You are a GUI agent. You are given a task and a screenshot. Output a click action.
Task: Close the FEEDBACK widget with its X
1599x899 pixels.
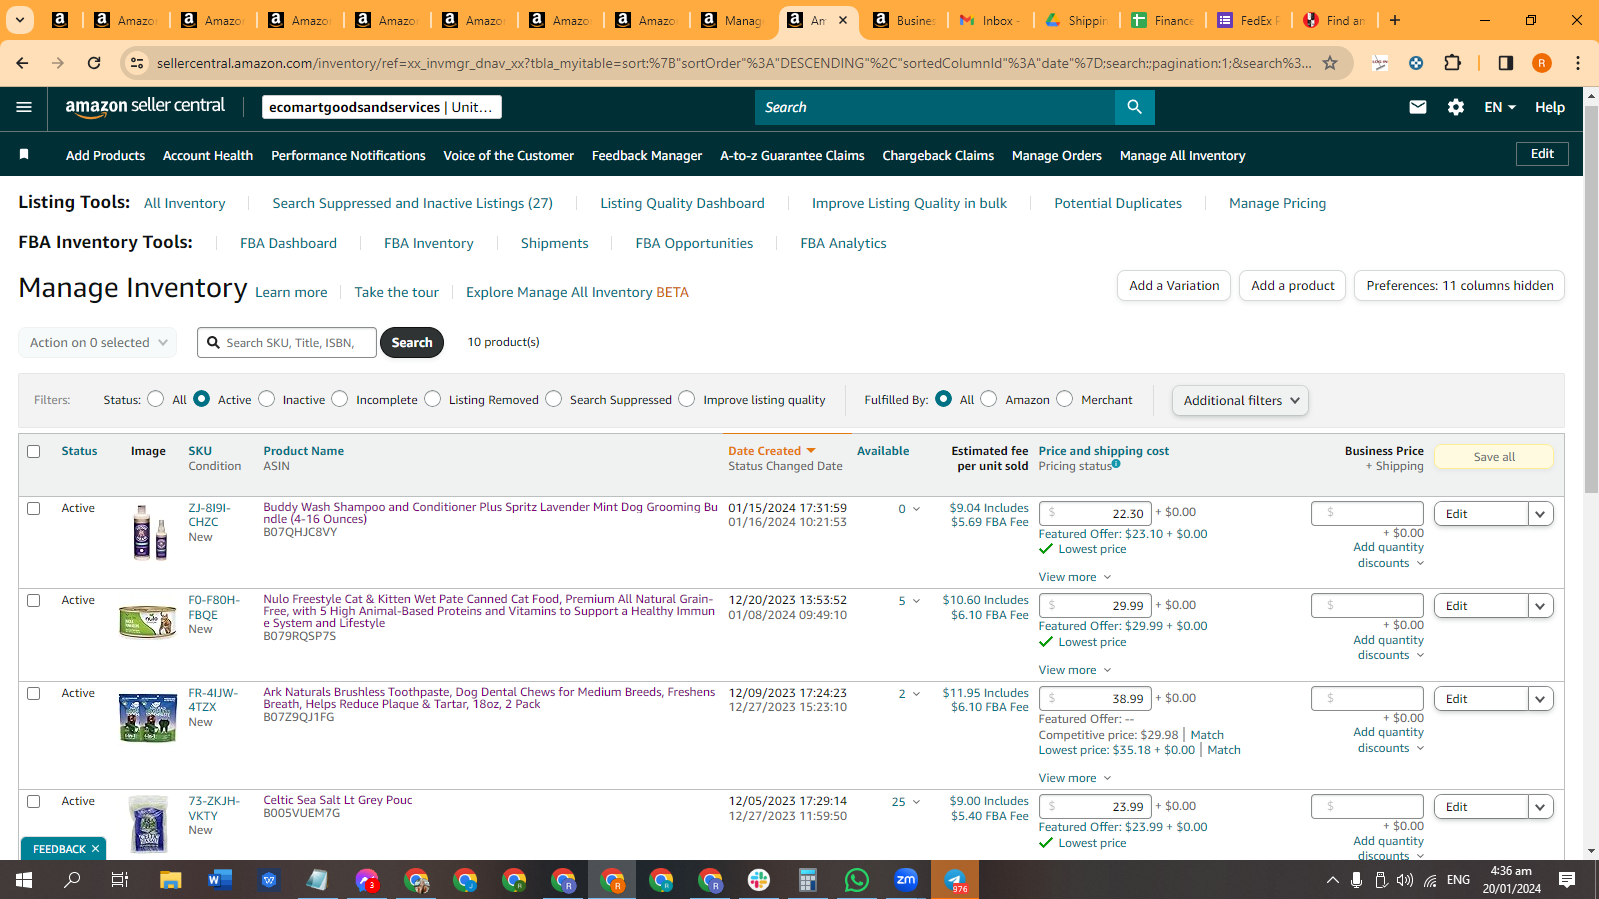click(96, 849)
